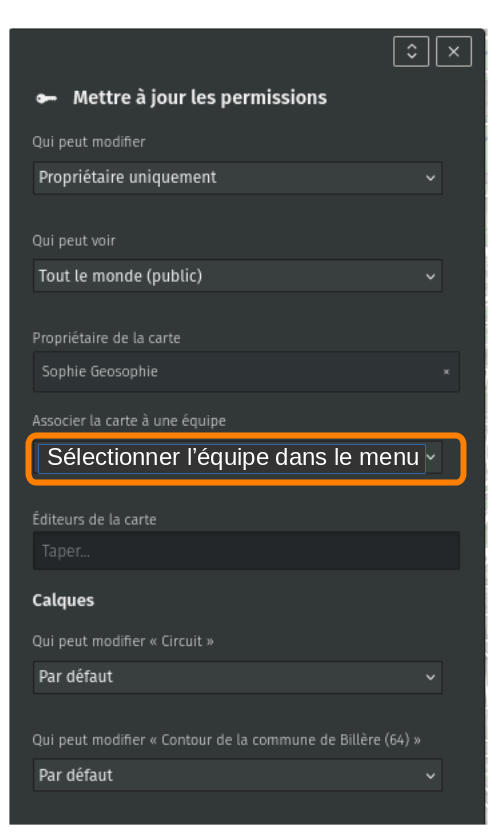Click the Contour de la commune de Billère label
This screenshot has height=832, width=491.
[x=227, y=740]
